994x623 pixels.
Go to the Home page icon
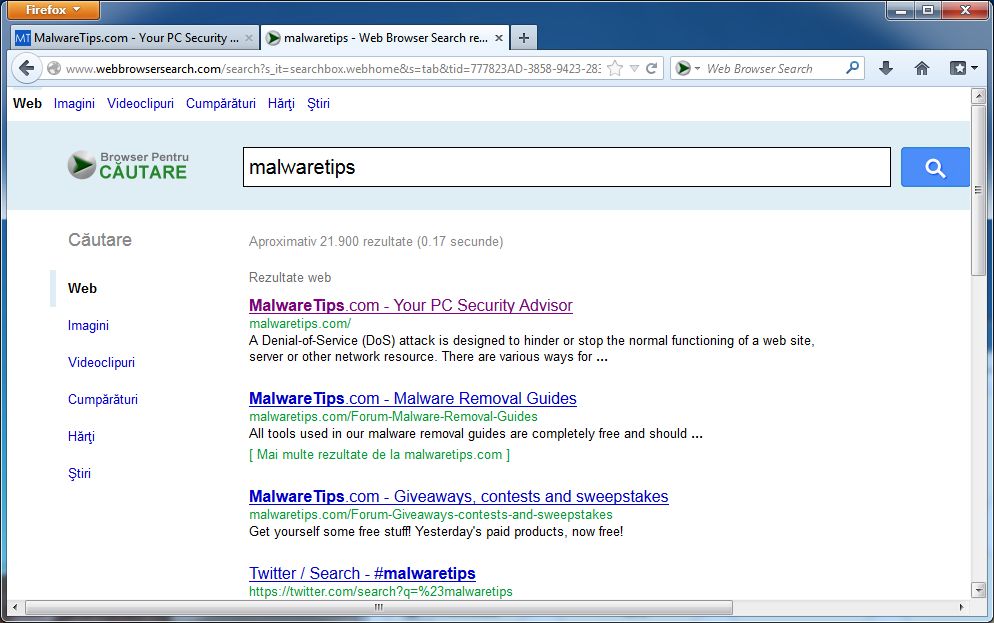922,68
